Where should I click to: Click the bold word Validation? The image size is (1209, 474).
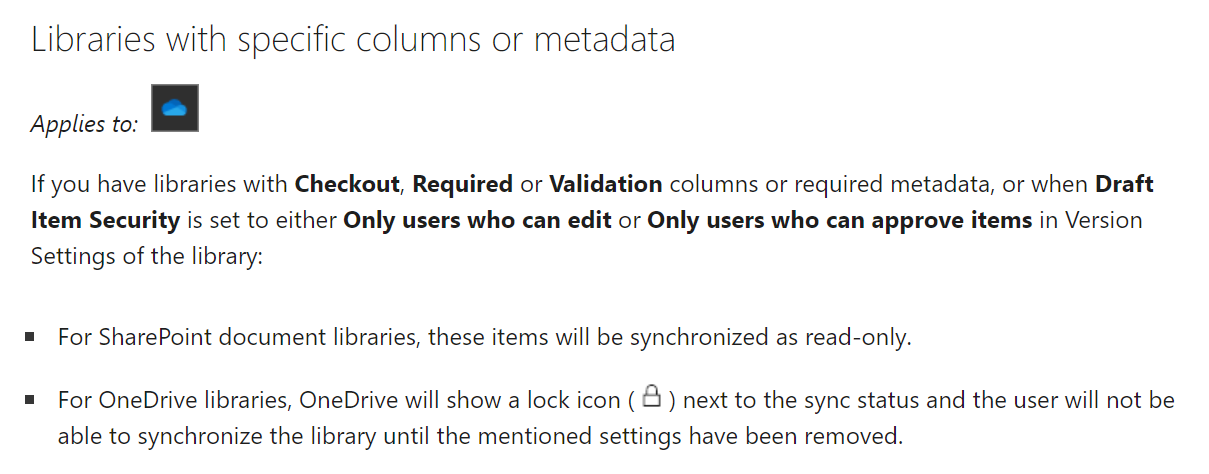click(606, 184)
